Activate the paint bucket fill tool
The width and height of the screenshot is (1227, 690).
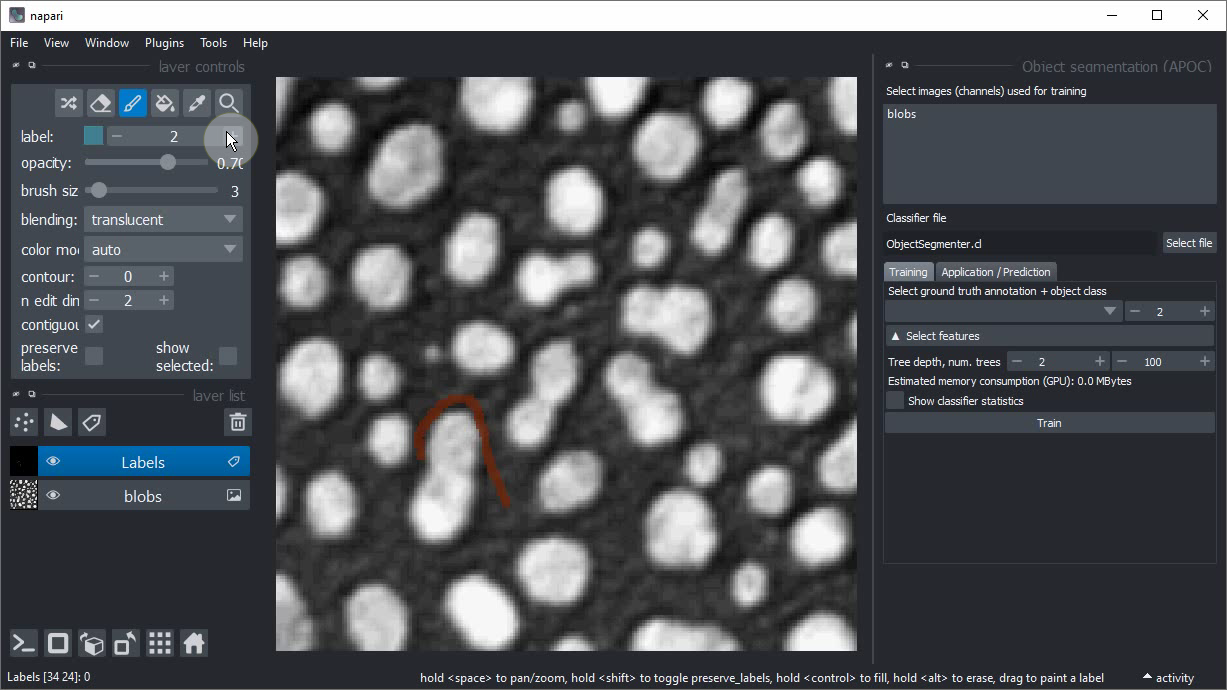pyautogui.click(x=165, y=103)
